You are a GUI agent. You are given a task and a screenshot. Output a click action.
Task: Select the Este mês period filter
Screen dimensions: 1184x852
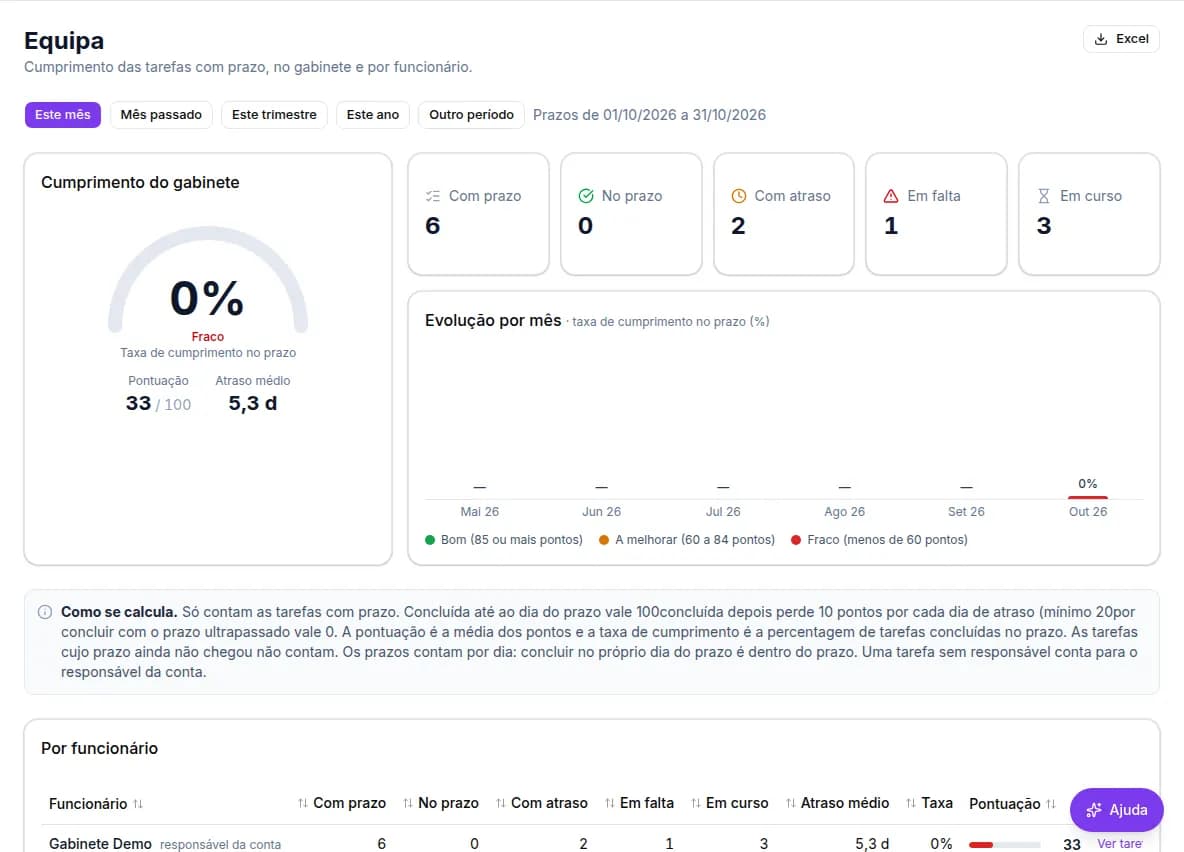click(x=63, y=115)
